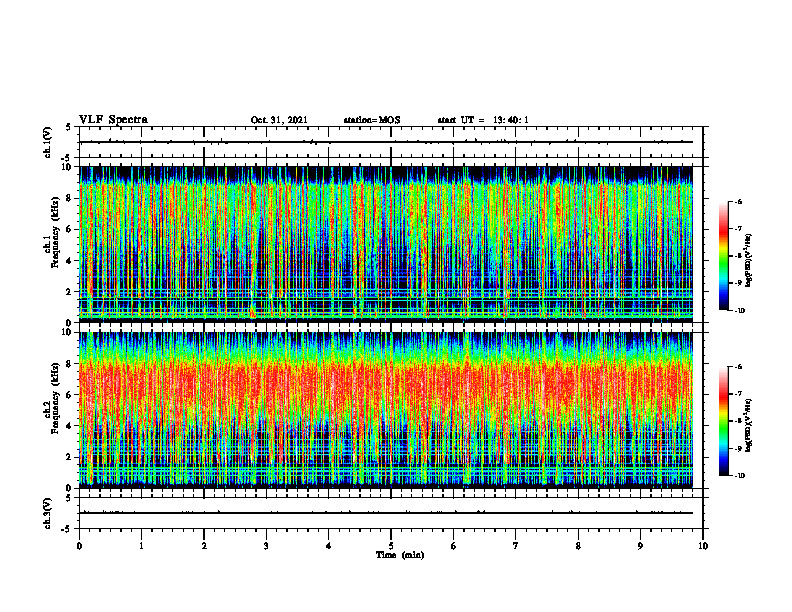Click the ch.1 spectrogram color bar

(x=723, y=256)
